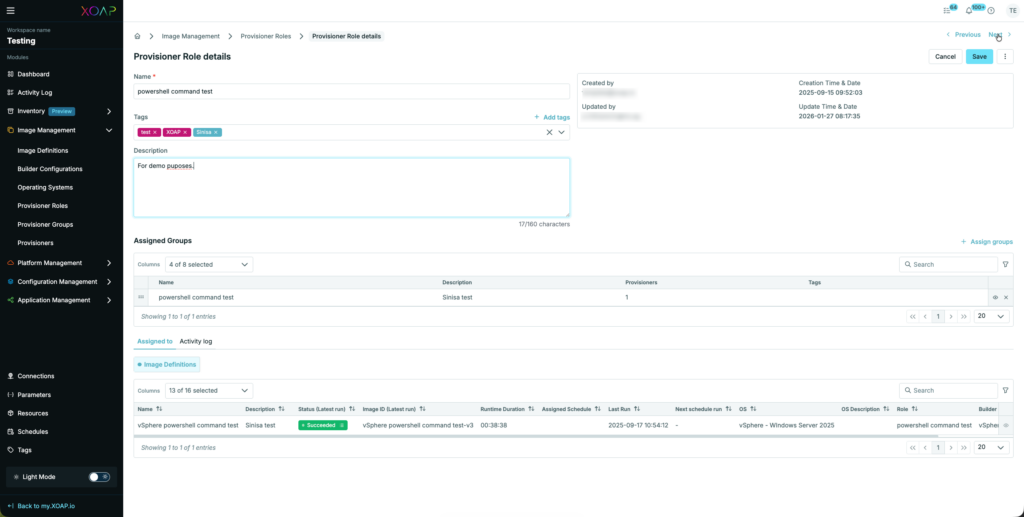
Task: Open the notifications bell icon
Action: tap(968, 10)
